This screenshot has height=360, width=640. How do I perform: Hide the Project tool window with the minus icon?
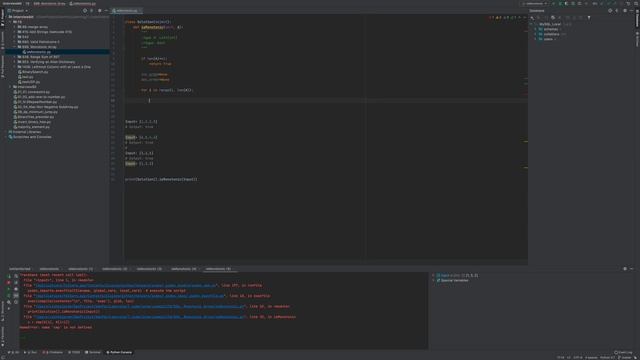(x=106, y=11)
